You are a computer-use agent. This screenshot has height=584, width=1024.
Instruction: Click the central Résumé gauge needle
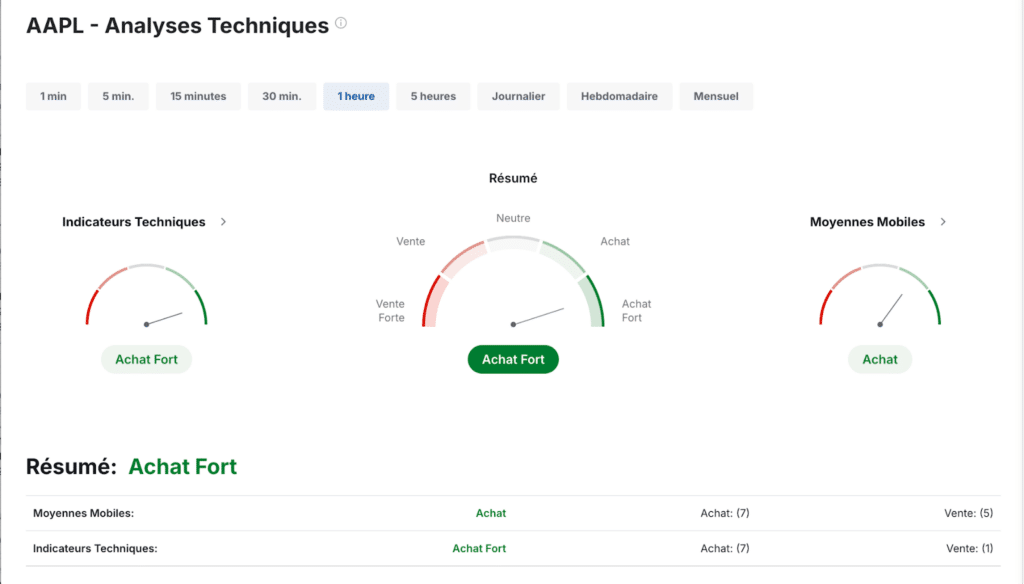click(x=538, y=316)
